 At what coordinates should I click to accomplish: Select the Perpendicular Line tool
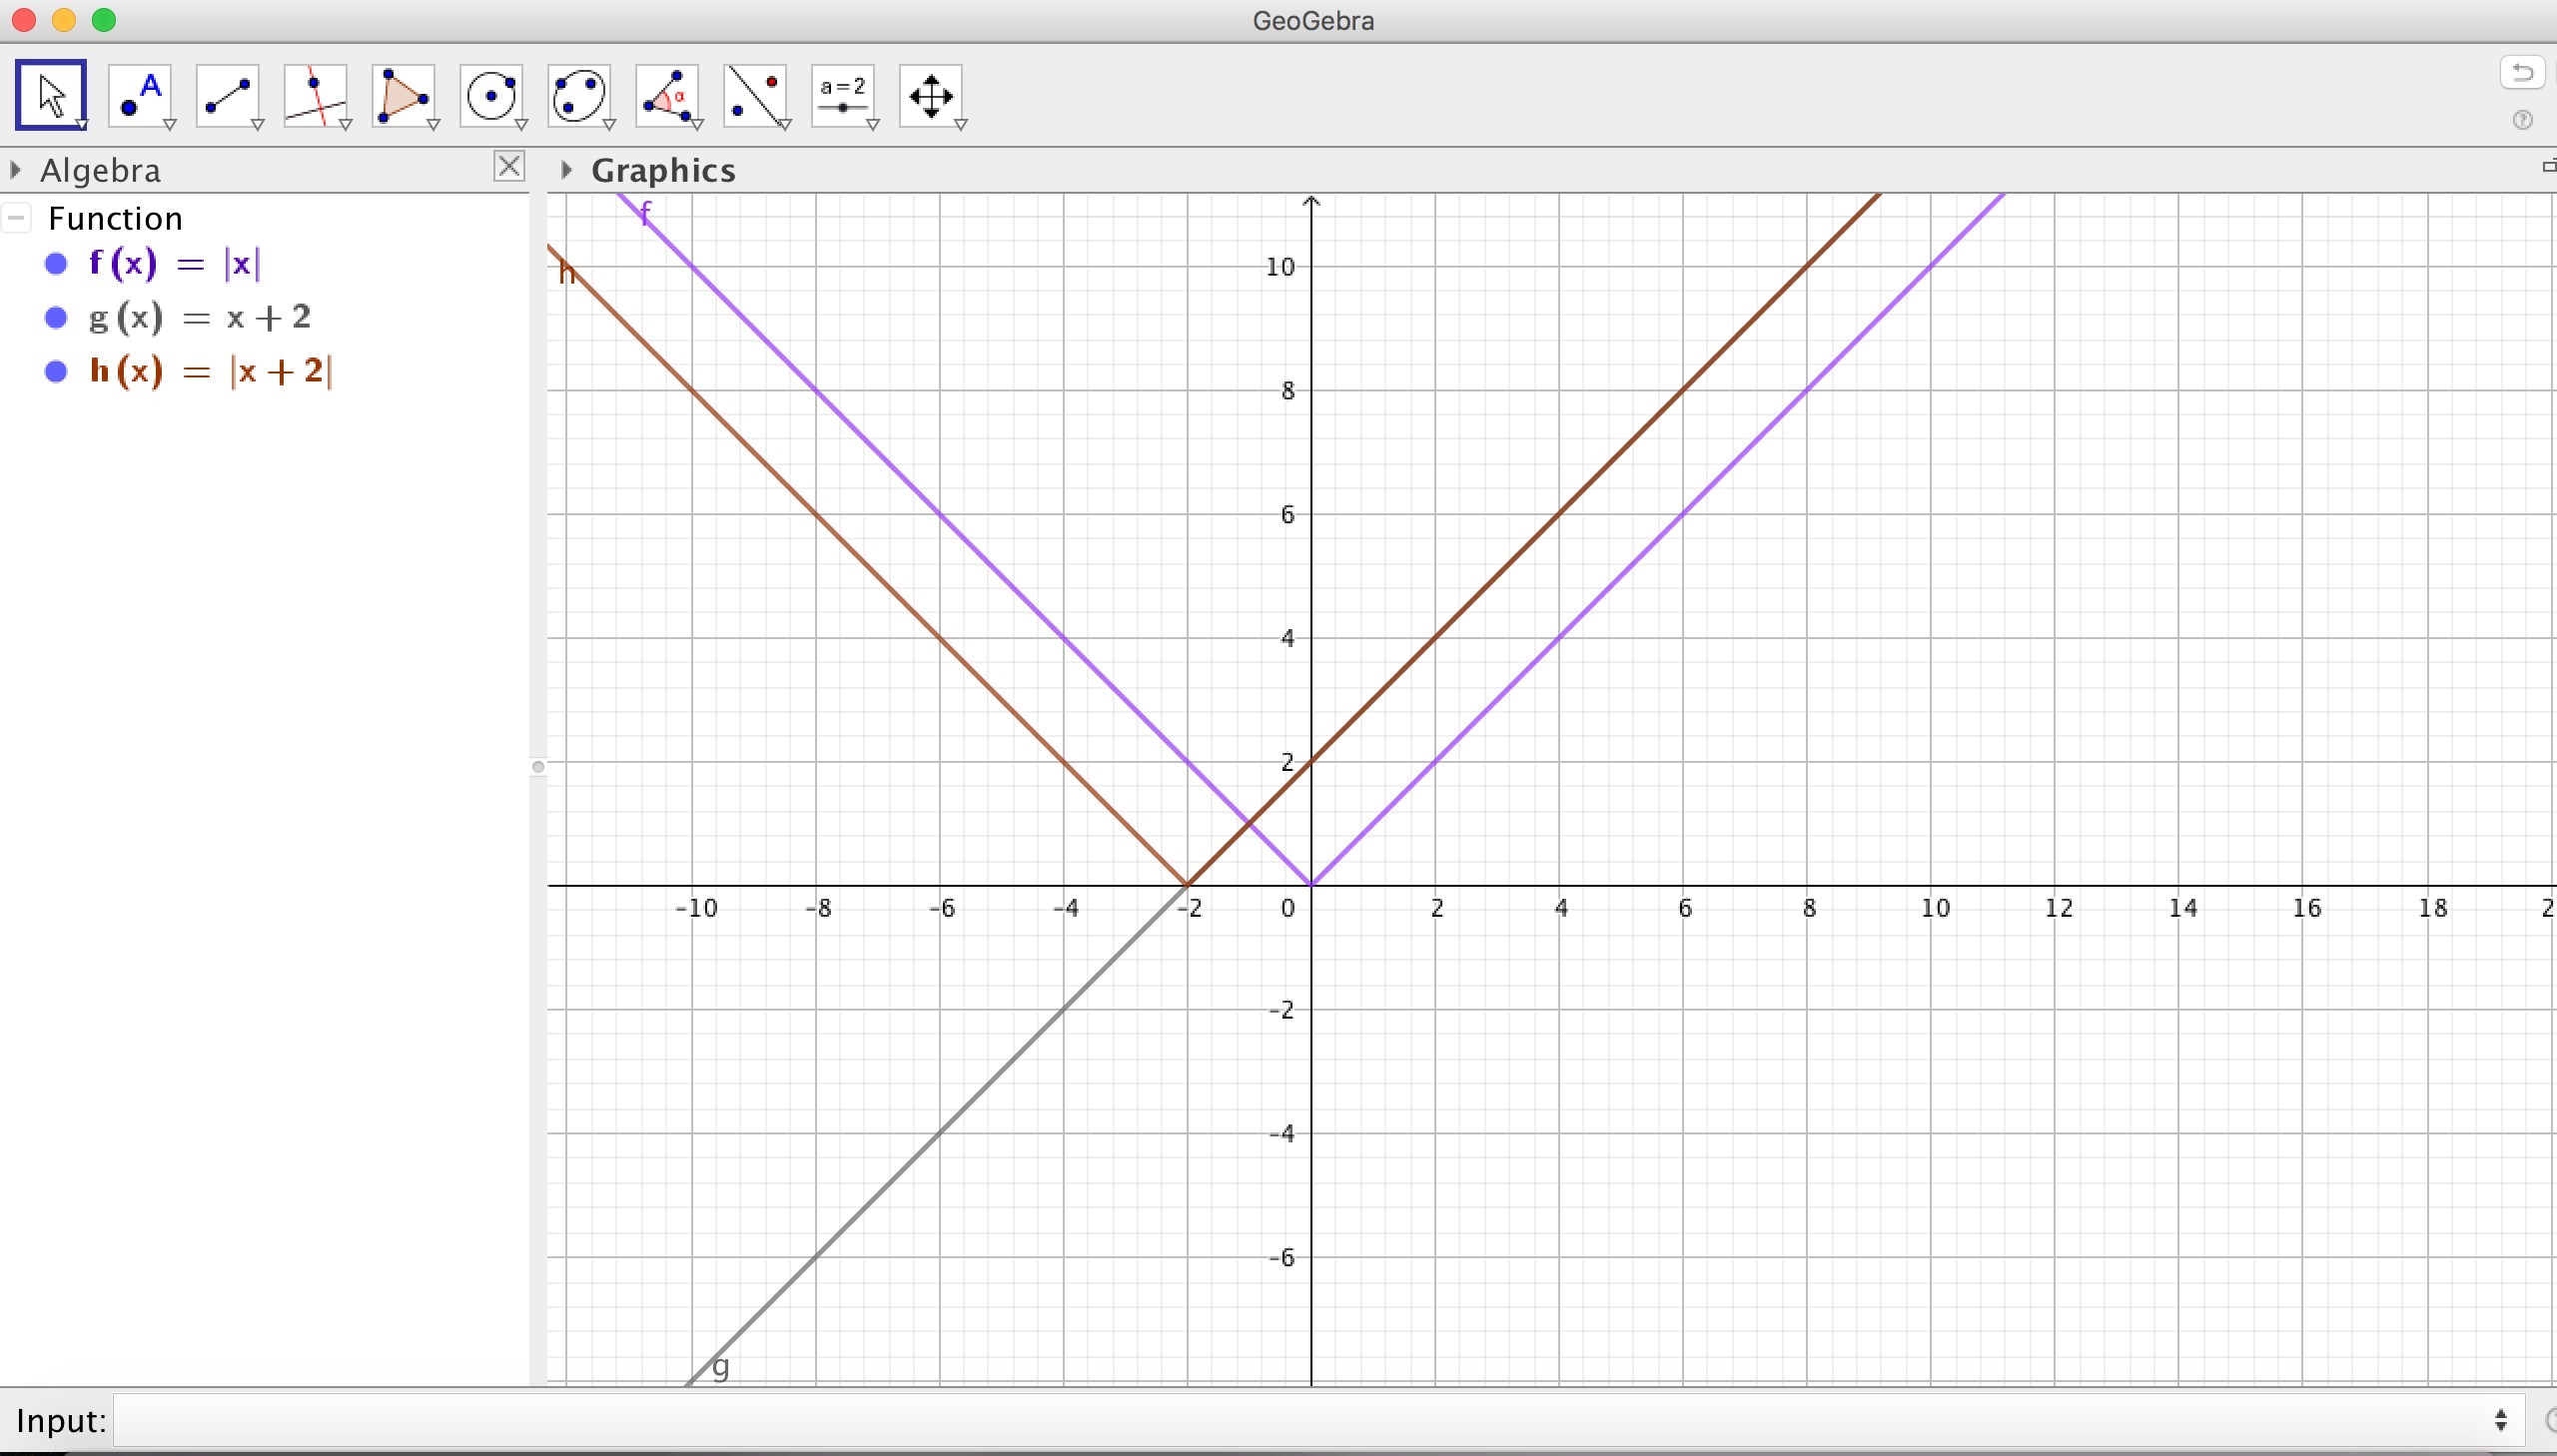[316, 95]
